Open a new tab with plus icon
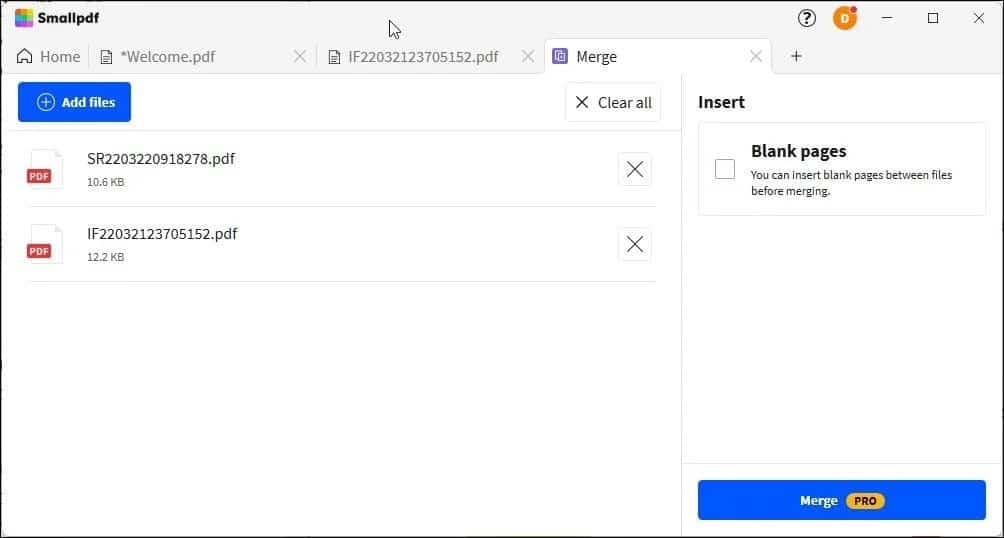 click(796, 56)
